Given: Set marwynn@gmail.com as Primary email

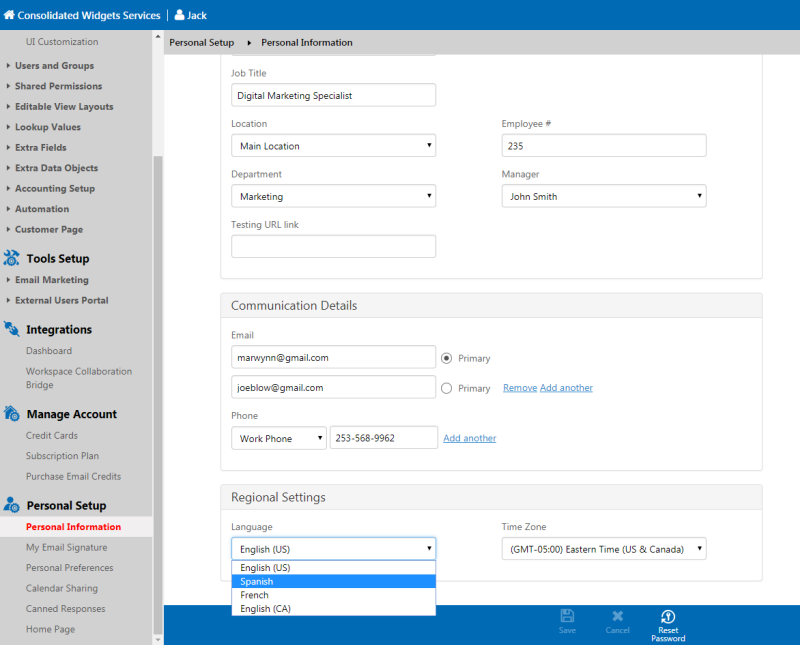Looking at the screenshot, I should [446, 358].
